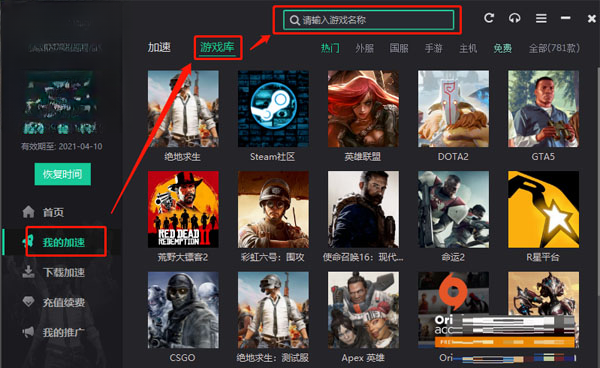600x368 pixels.
Task: Click the CSGO label text
Action: [x=183, y=358]
